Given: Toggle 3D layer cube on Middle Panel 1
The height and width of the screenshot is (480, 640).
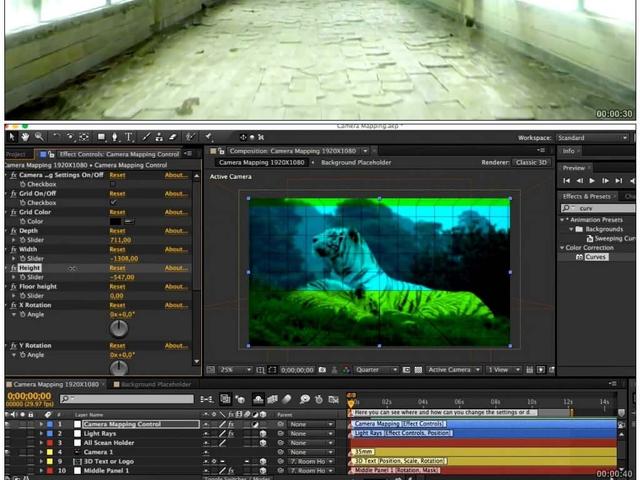Looking at the screenshot, I should click(x=263, y=471).
